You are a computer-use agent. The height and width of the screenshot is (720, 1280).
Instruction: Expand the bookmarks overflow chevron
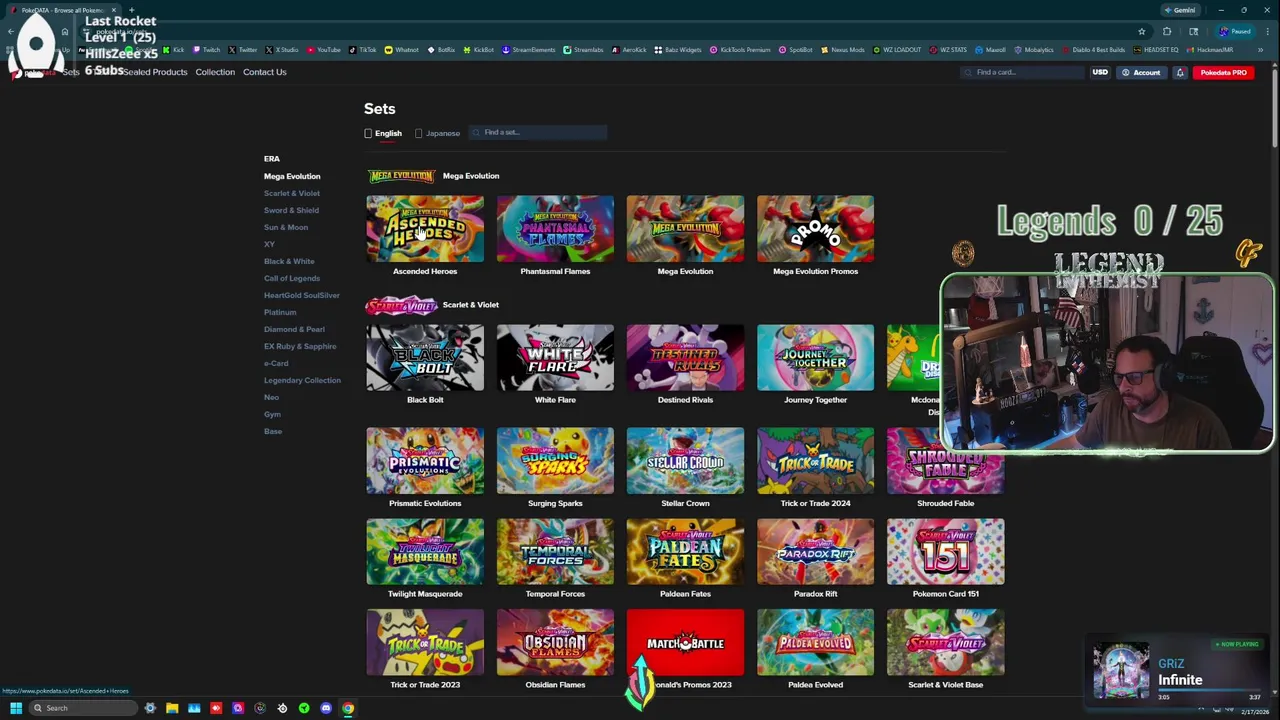1260,50
